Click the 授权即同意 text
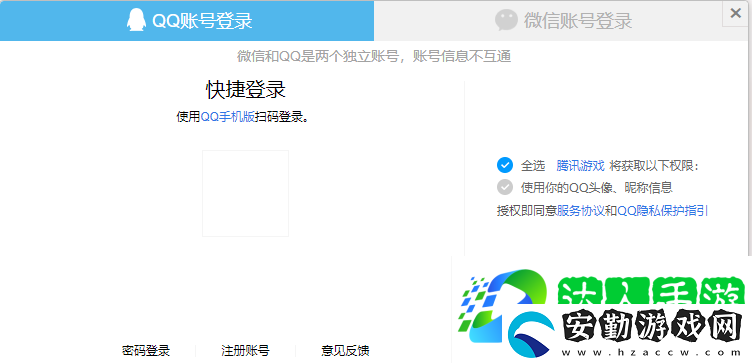The height and width of the screenshot is (363, 752). pos(527,211)
